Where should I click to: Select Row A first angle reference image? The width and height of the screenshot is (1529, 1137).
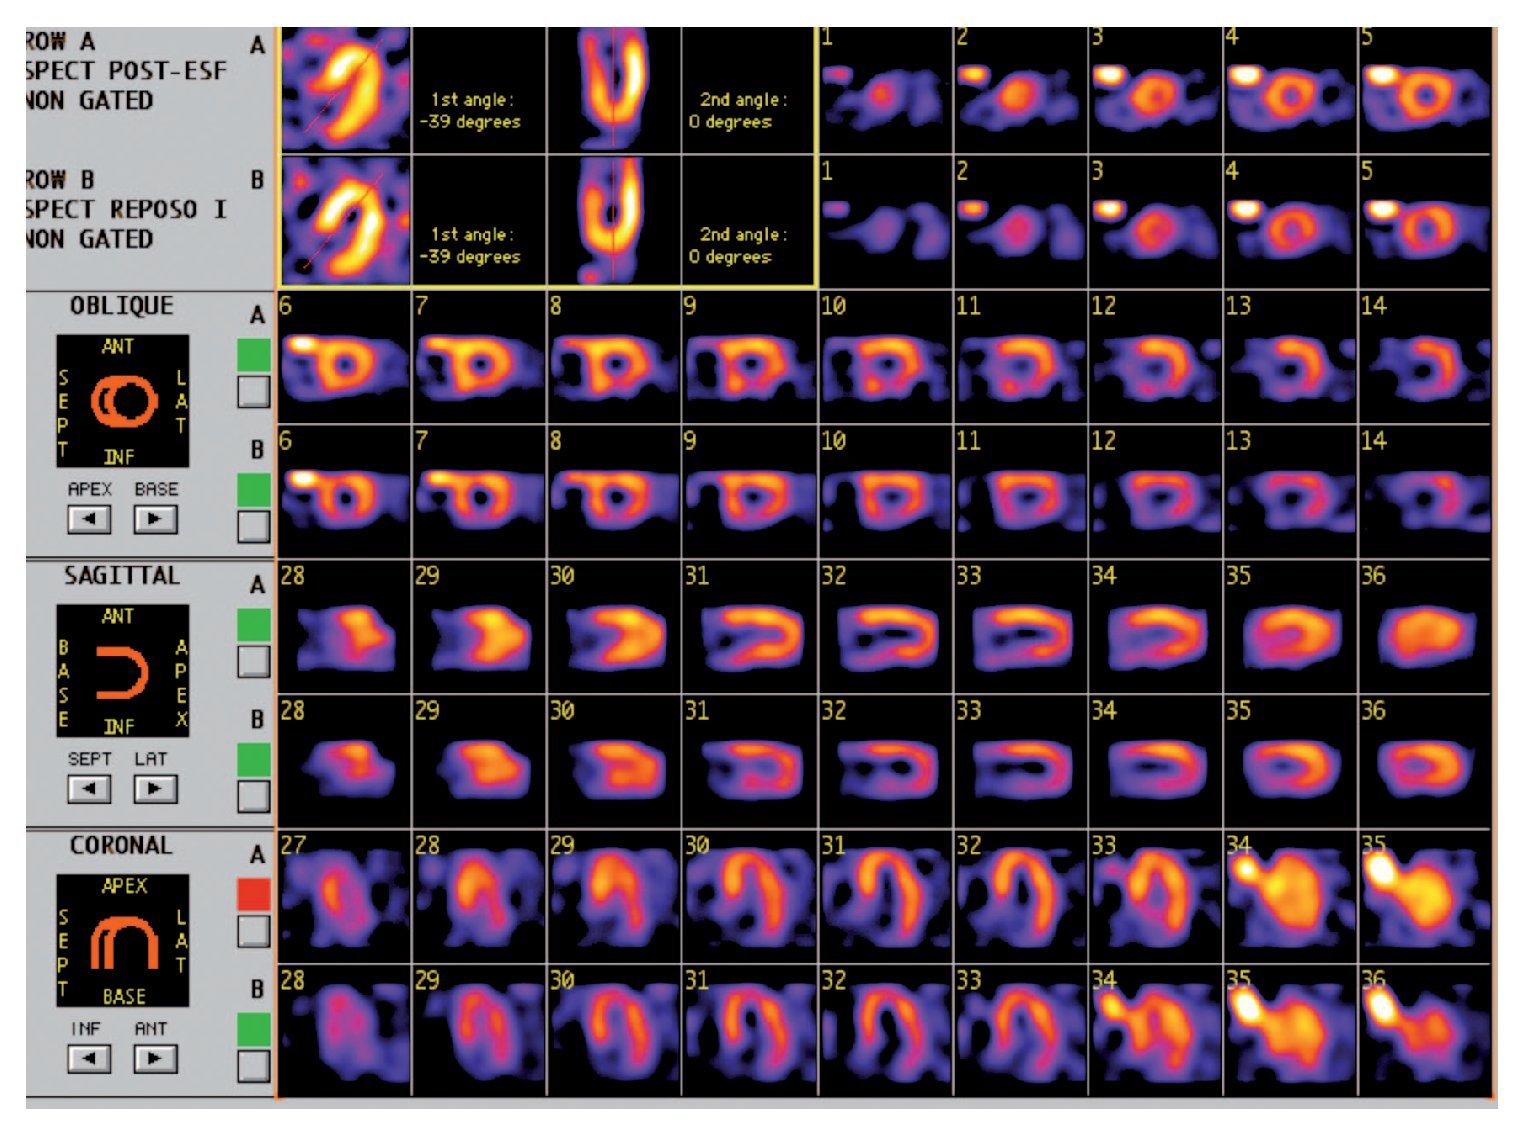[x=345, y=91]
